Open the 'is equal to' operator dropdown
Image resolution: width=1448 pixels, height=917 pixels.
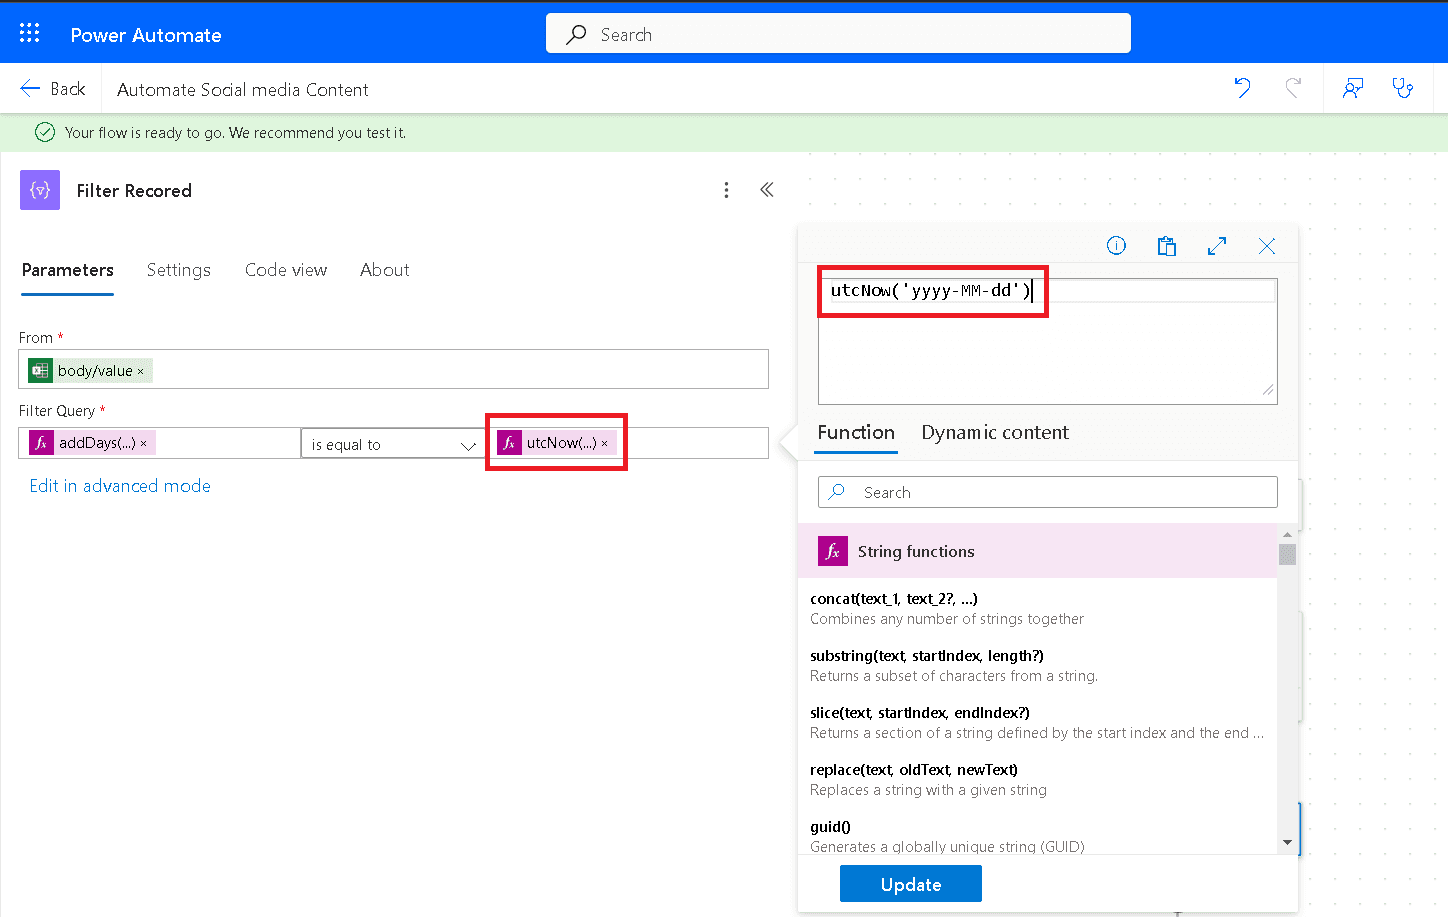[392, 444]
